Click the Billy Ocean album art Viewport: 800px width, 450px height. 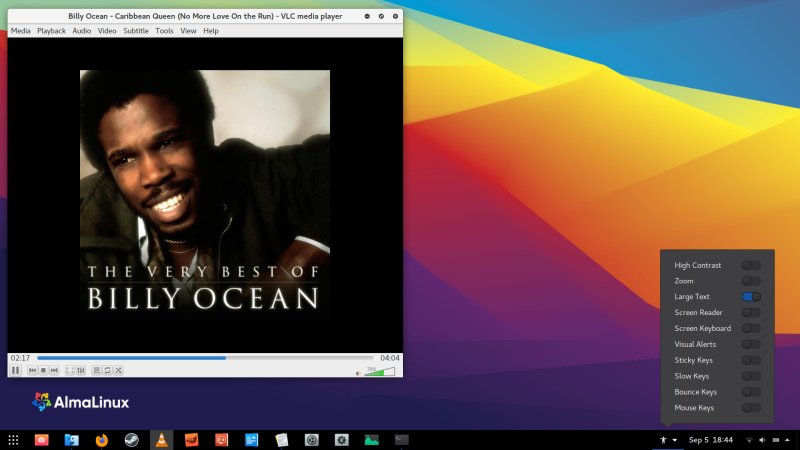pos(205,195)
